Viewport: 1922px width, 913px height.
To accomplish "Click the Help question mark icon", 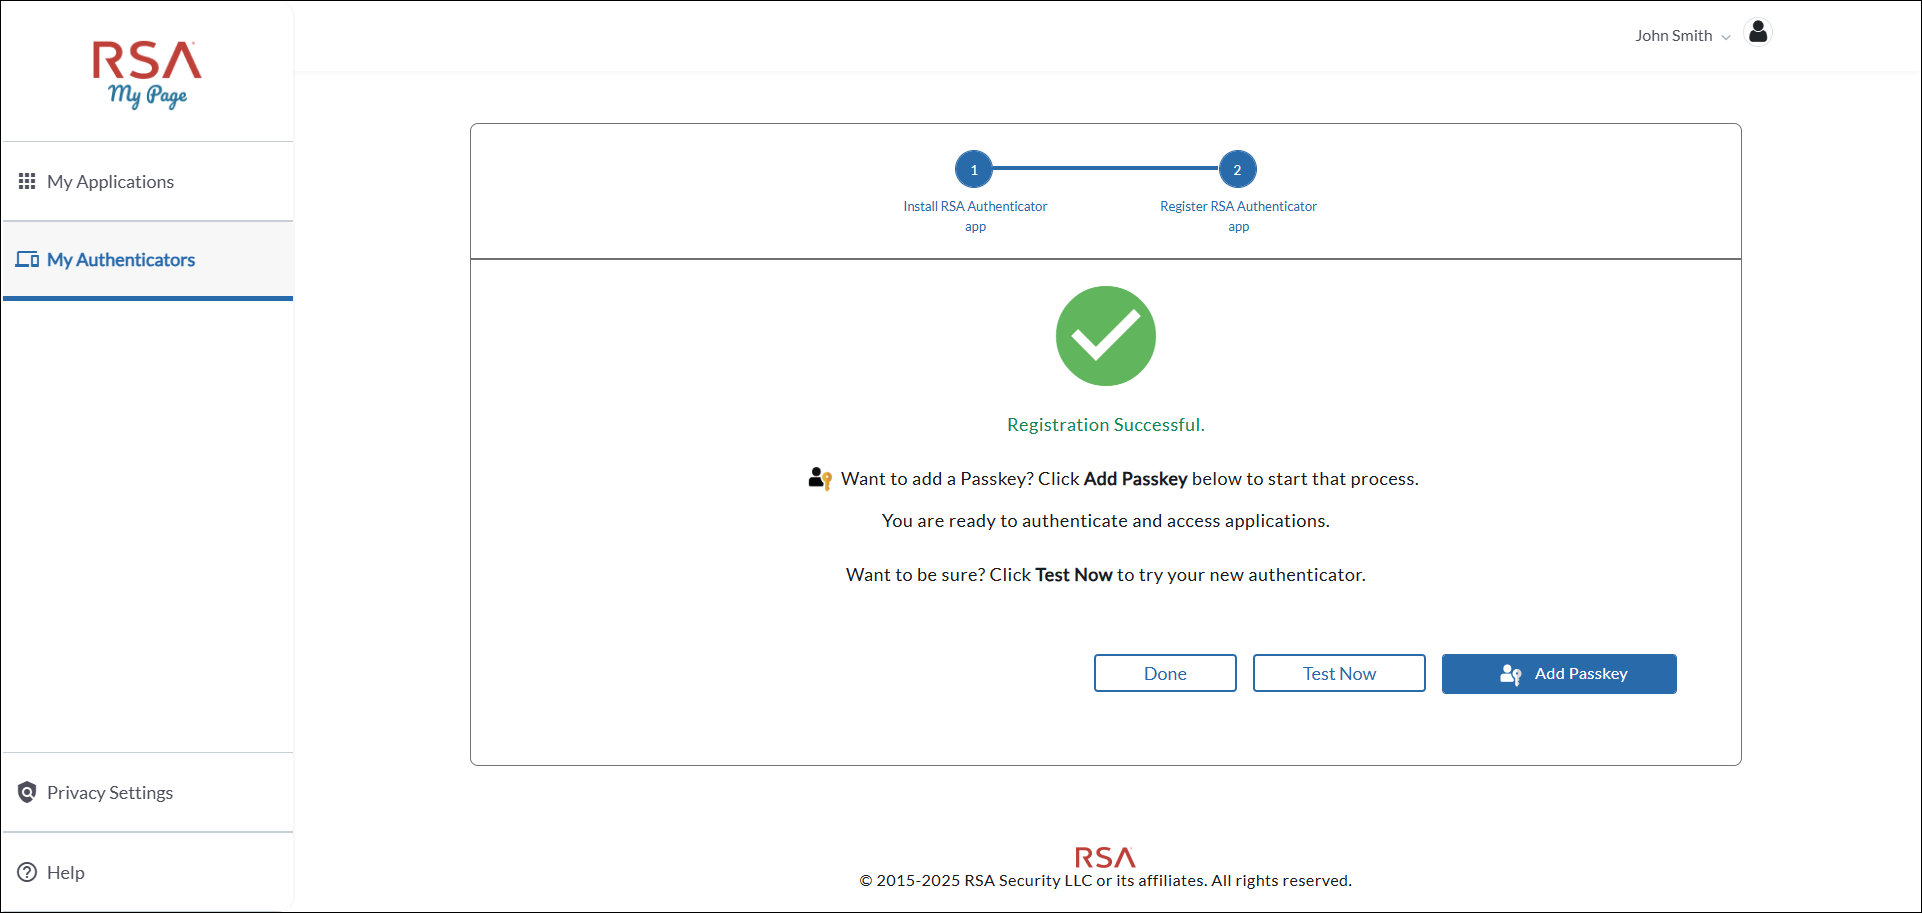I will point(27,872).
